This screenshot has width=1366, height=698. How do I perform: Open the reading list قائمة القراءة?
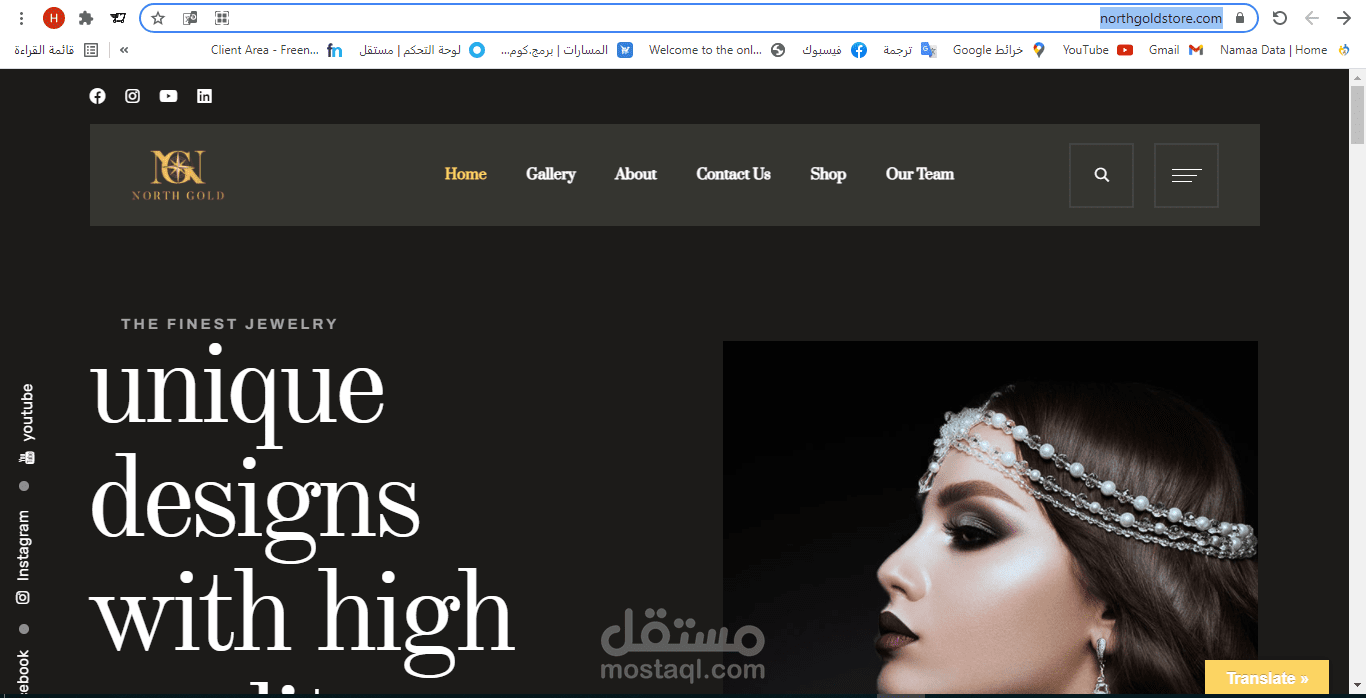[57, 50]
